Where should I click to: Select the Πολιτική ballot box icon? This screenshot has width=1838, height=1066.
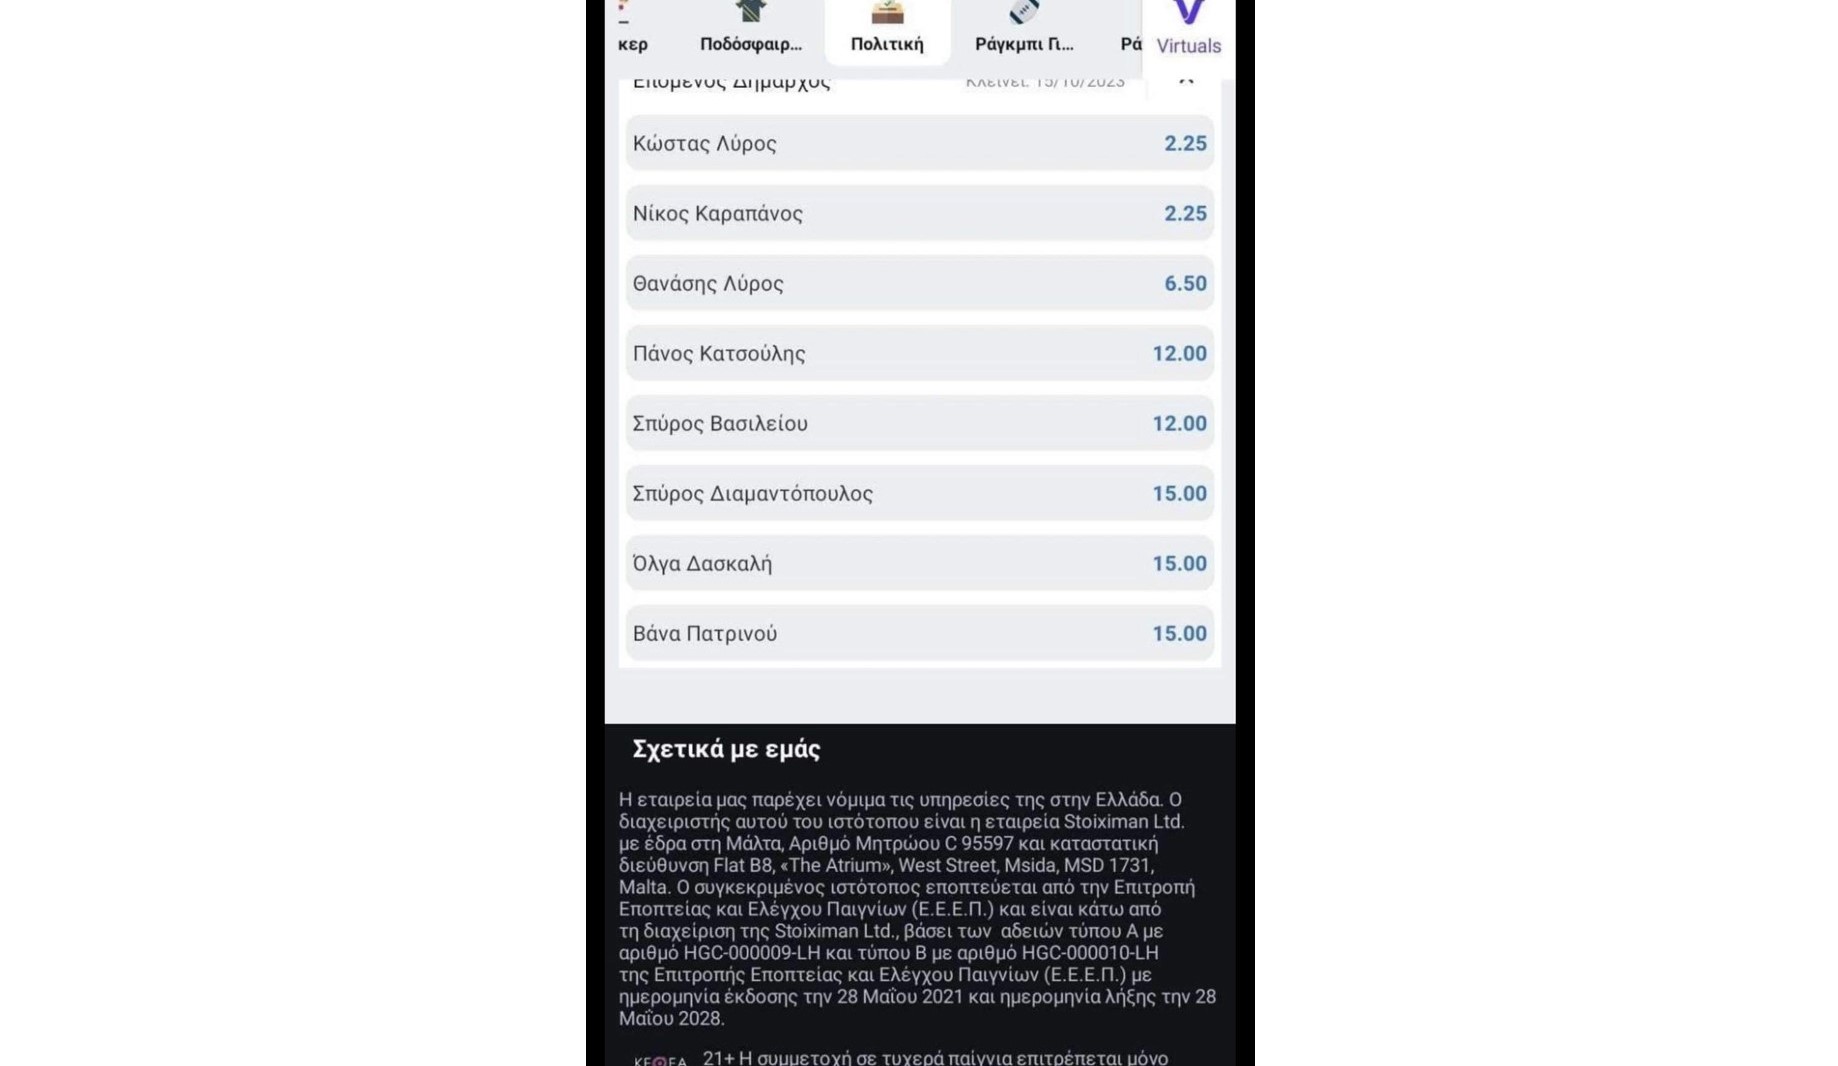coord(887,13)
